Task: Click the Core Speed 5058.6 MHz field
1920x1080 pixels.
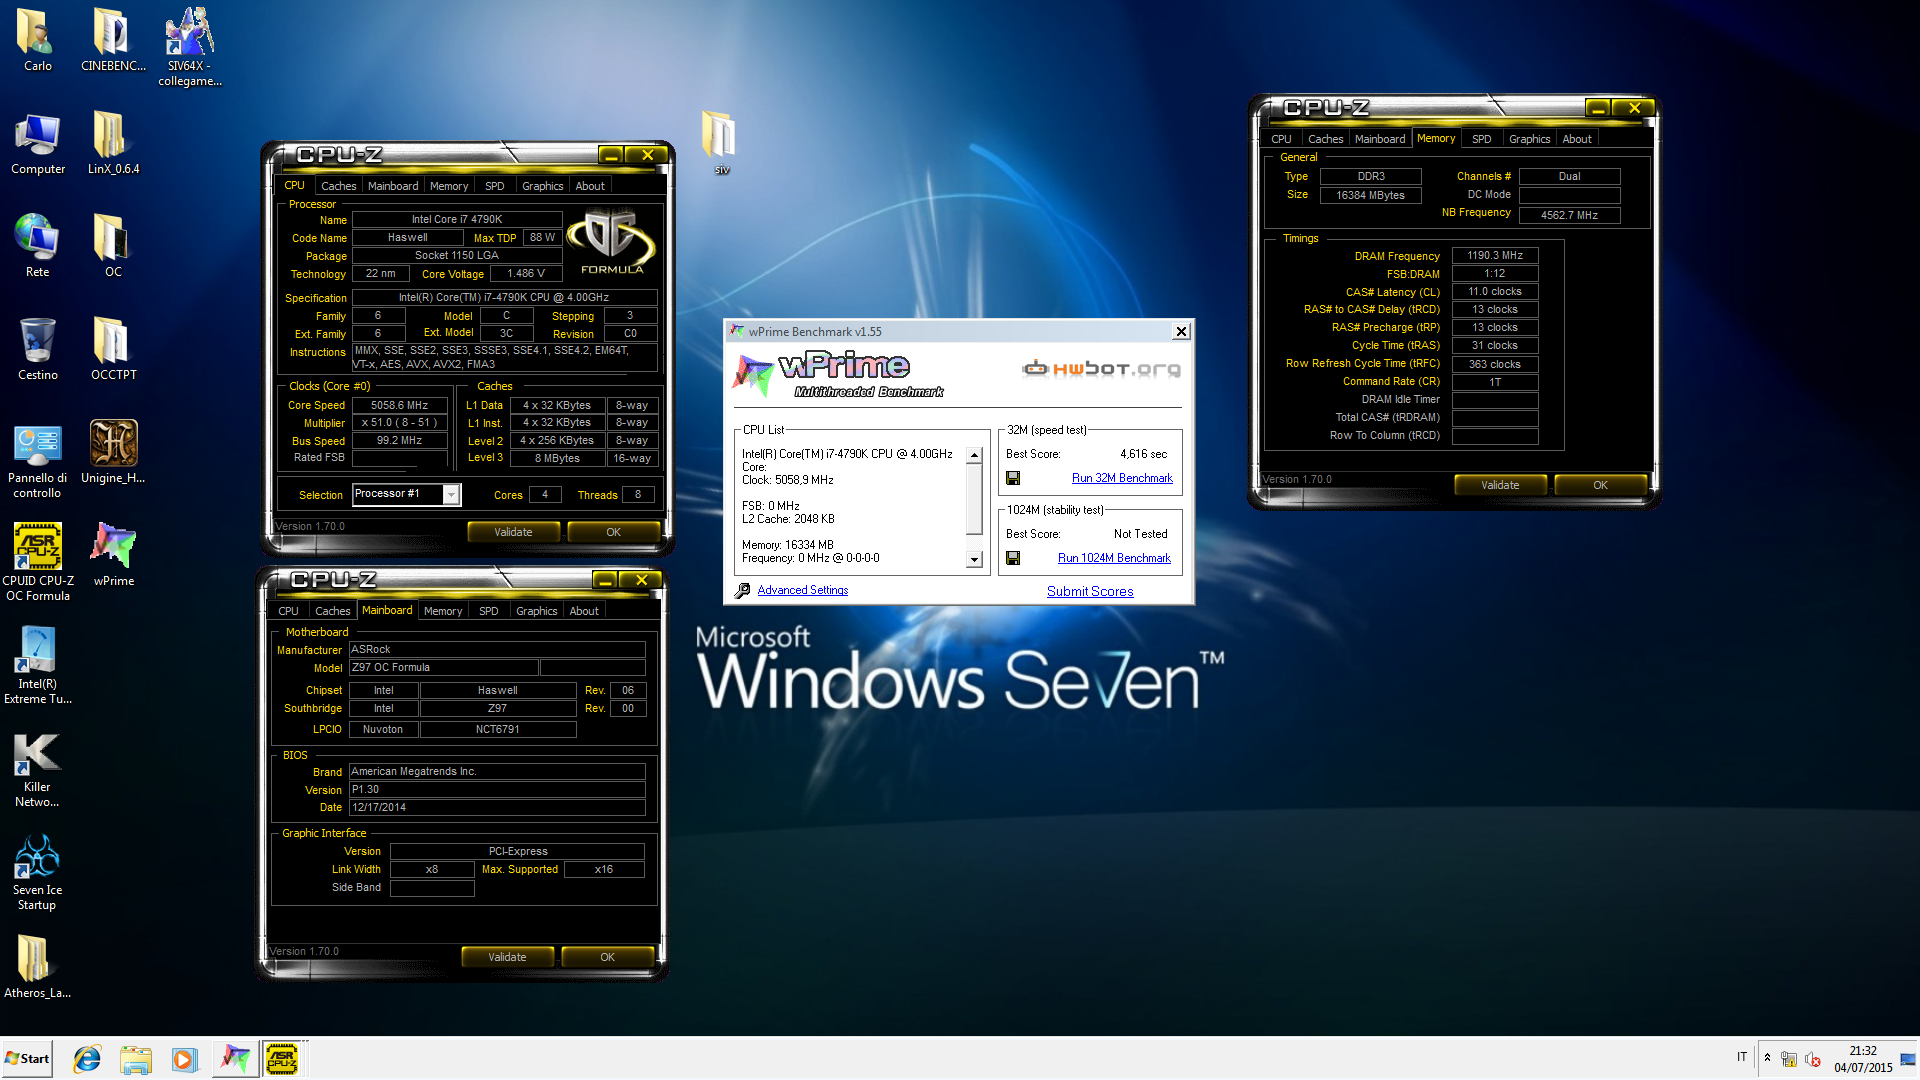Action: click(x=399, y=405)
